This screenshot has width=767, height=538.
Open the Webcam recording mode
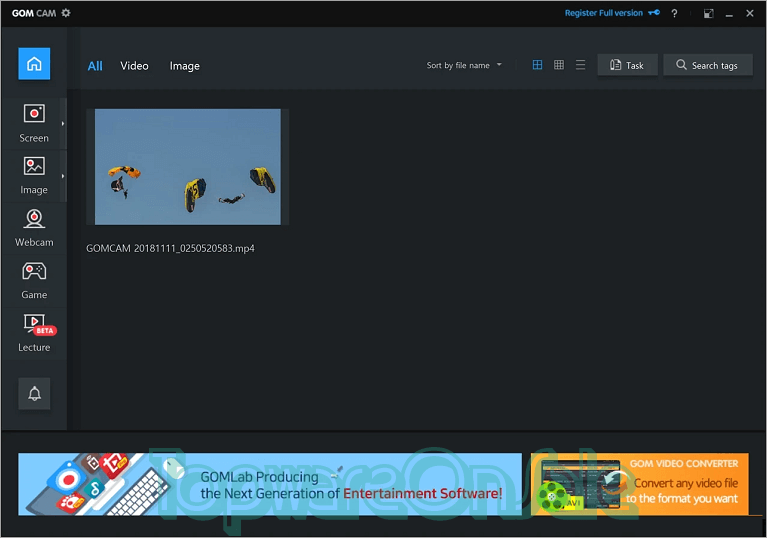(34, 228)
